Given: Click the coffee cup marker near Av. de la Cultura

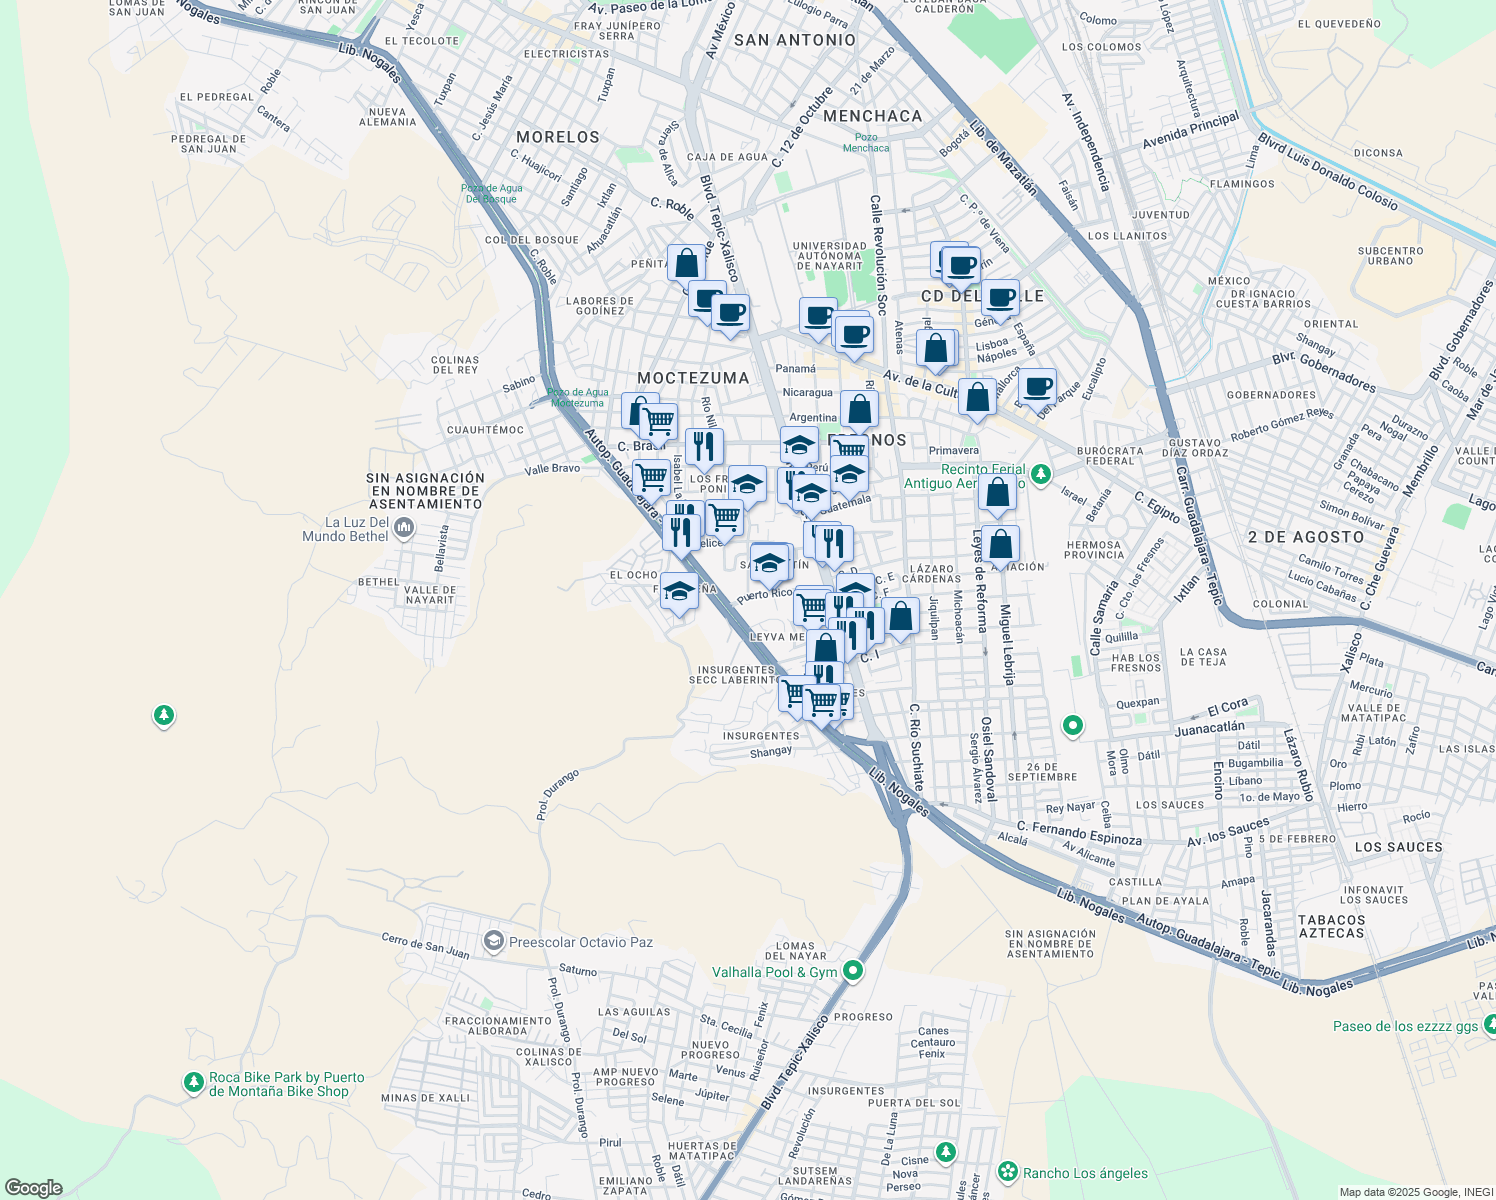Looking at the screenshot, I should pos(1037,385).
